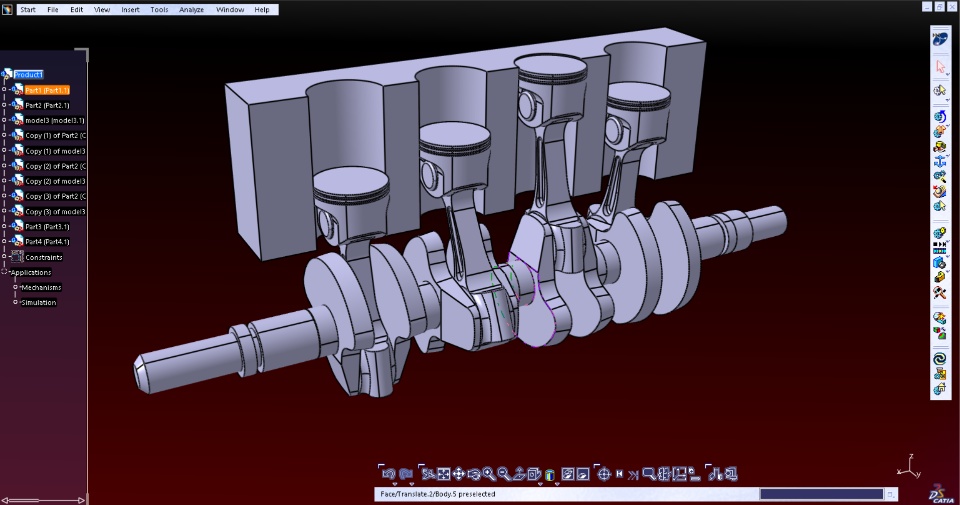Open the Edit menu
The width and height of the screenshot is (960, 505).
(x=77, y=9)
